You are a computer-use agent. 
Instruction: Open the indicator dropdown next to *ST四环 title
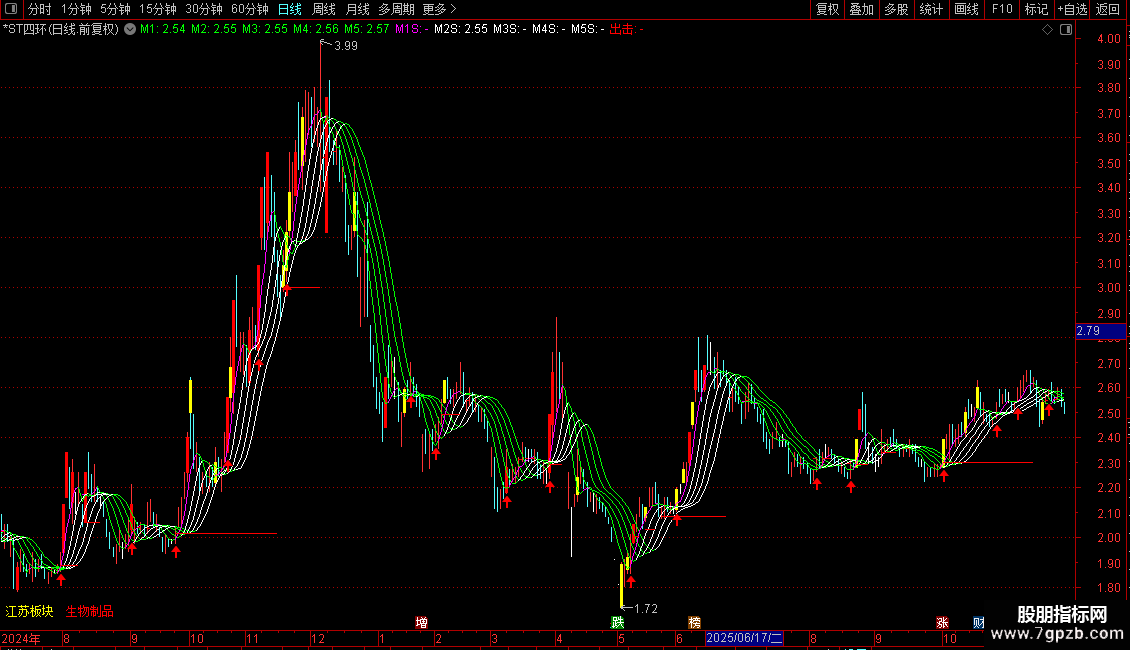pos(130,30)
